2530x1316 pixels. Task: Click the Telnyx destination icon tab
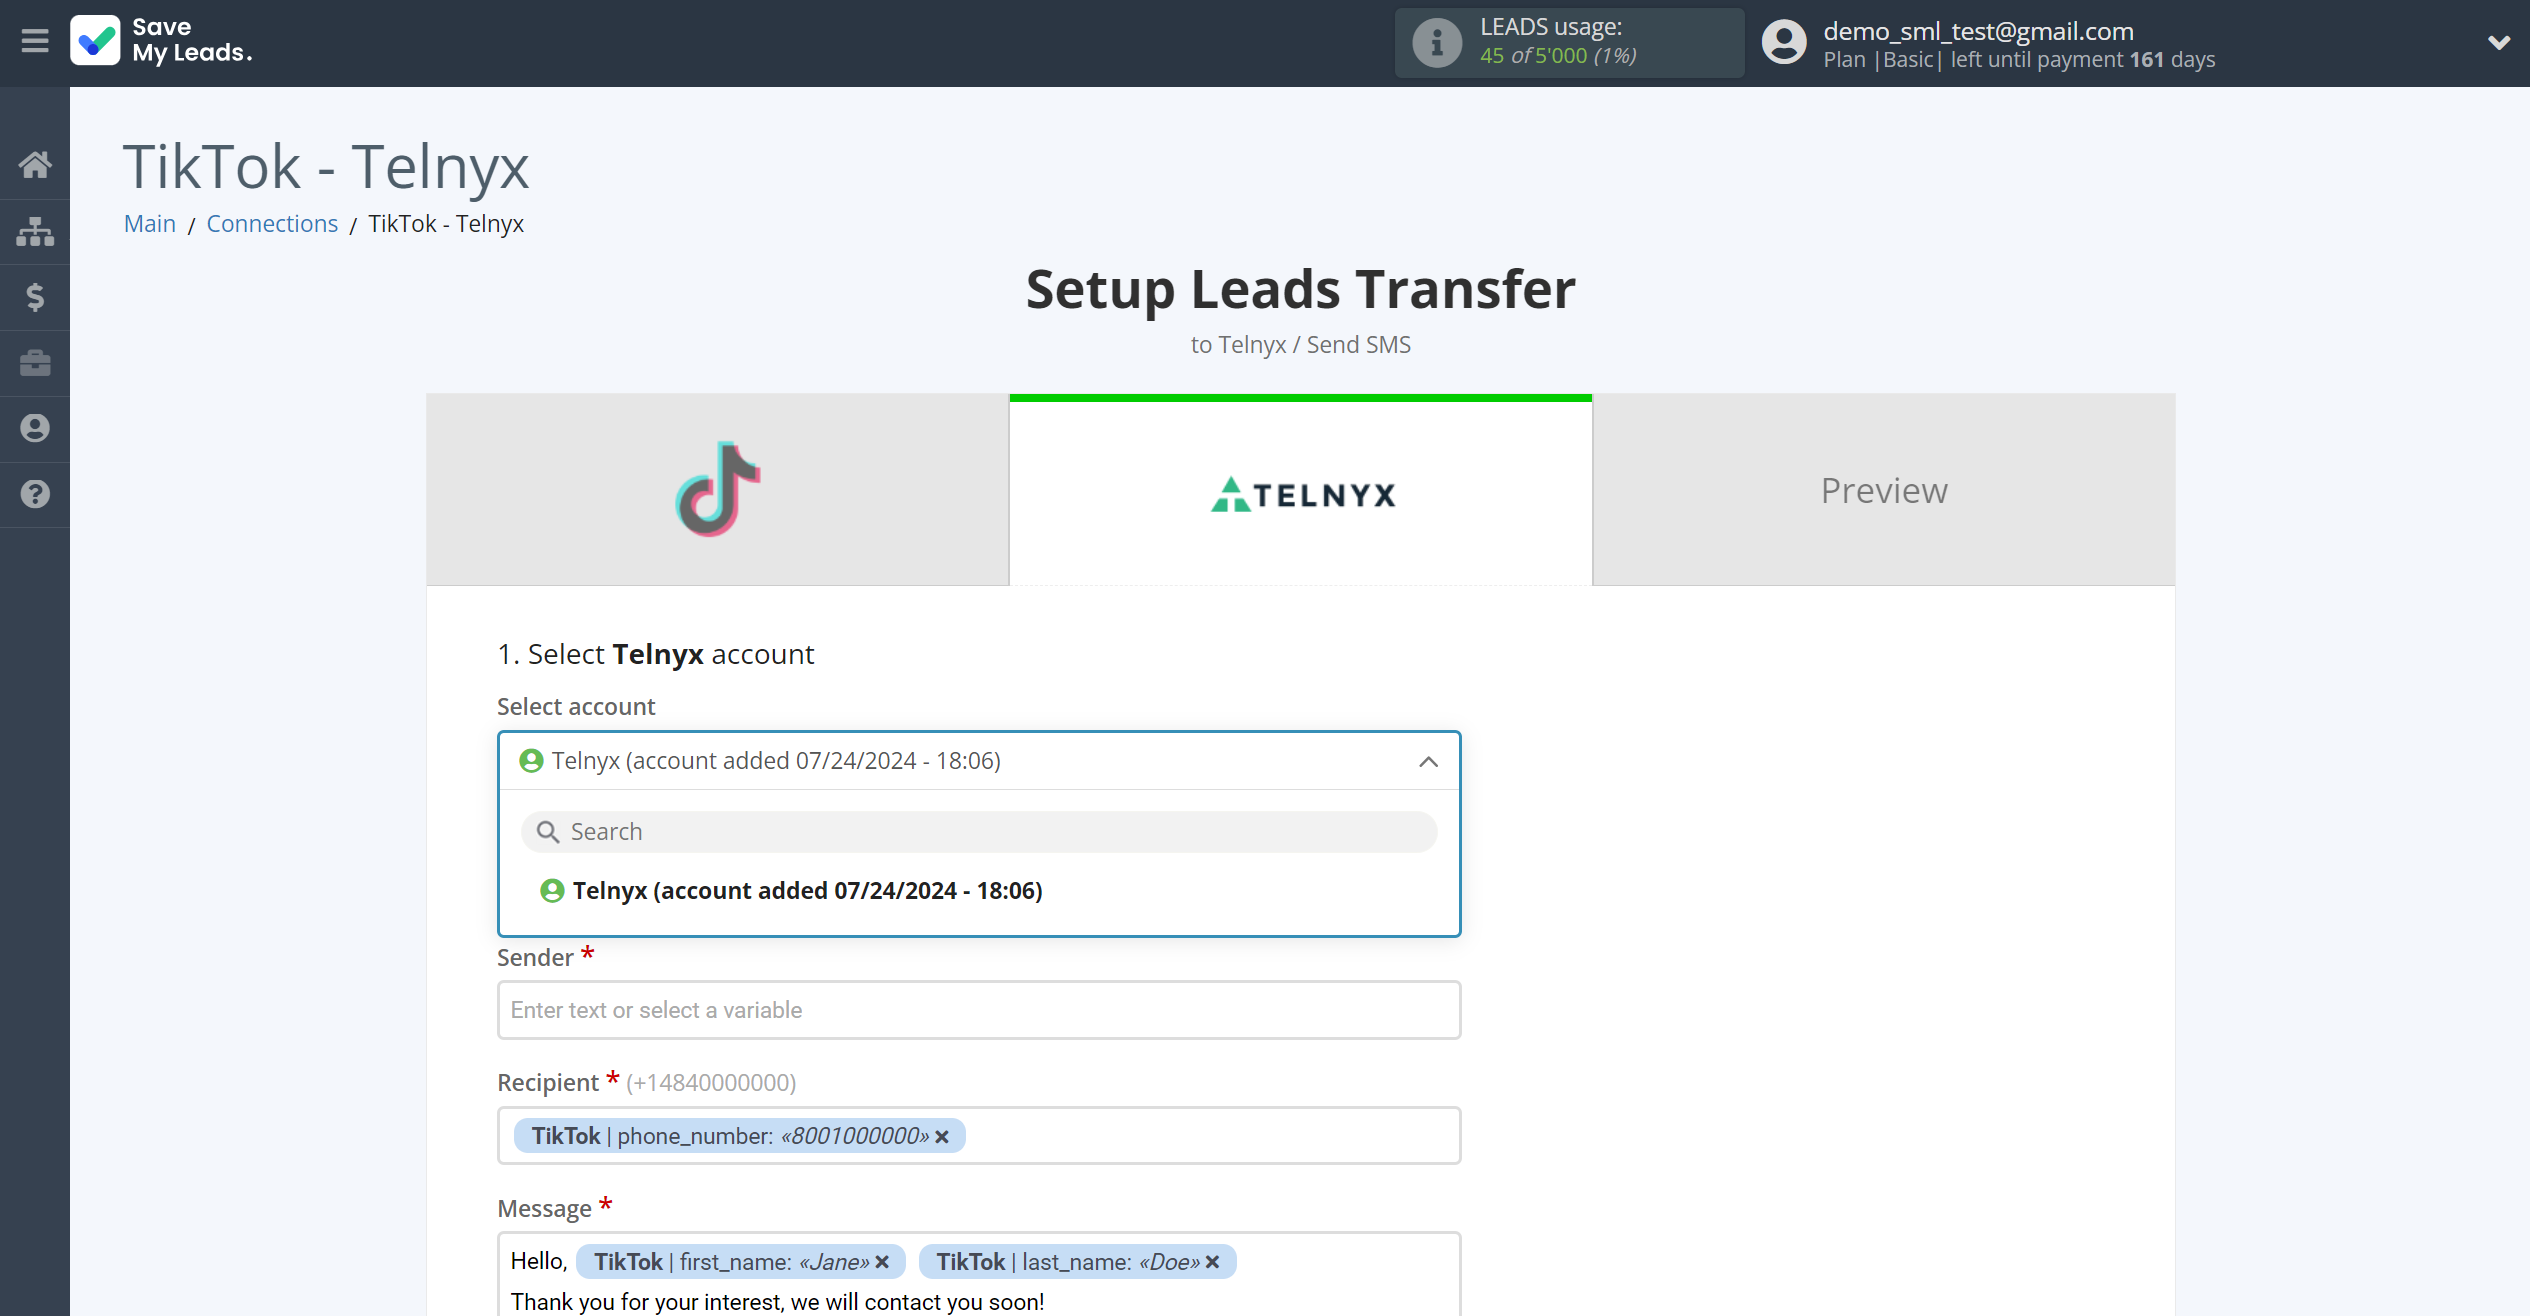click(1300, 489)
